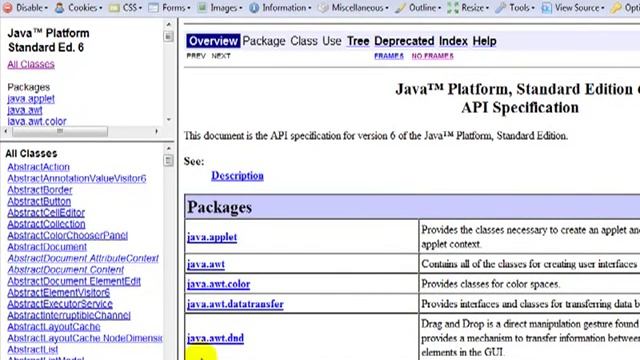Click packages frame scroll-up arrow

(x=169, y=24)
